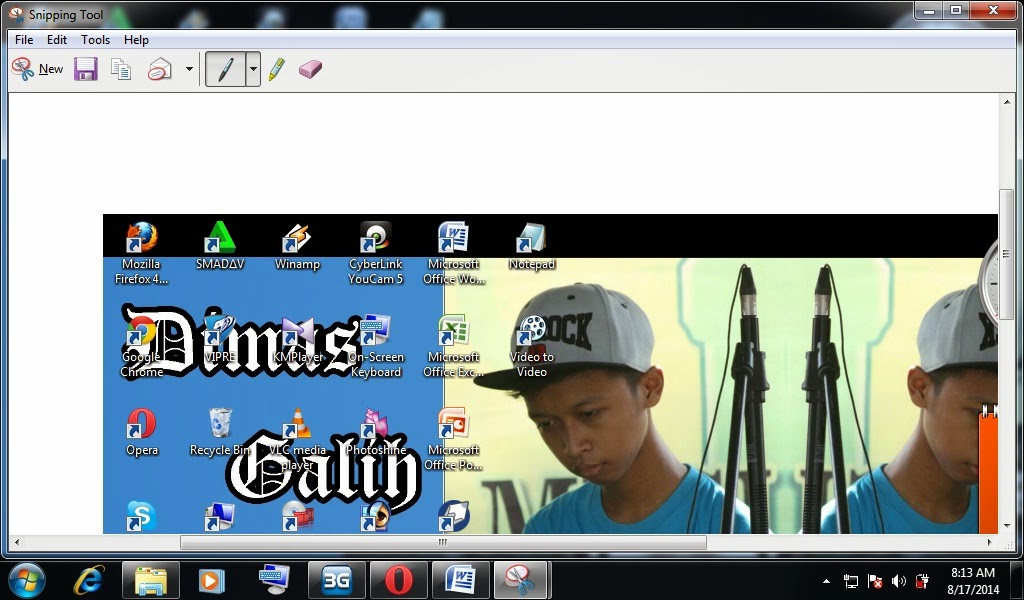Open Opera from the taskbar
This screenshot has width=1024, height=600.
pos(399,580)
